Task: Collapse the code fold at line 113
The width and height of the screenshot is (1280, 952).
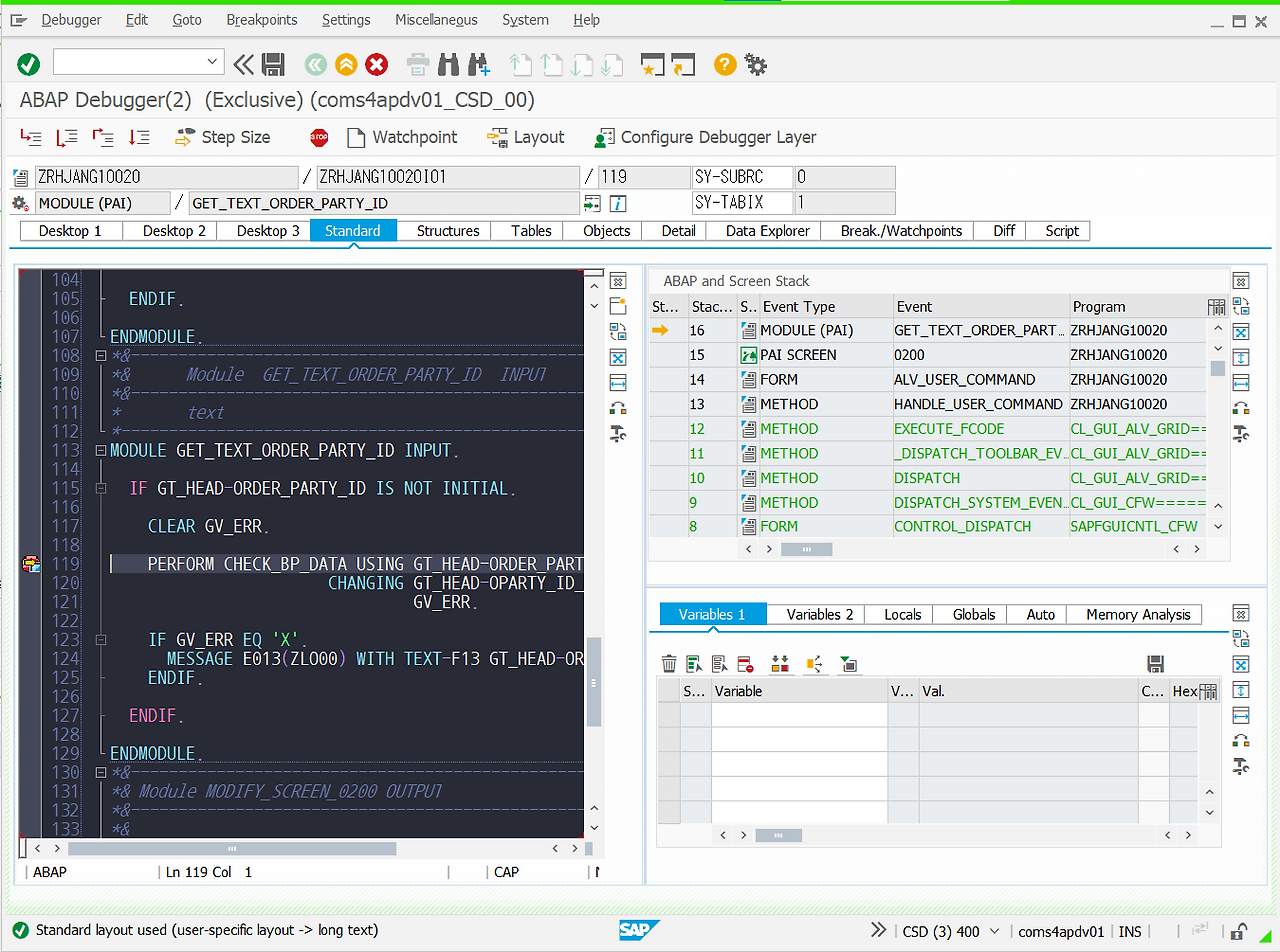Action: 100,451
